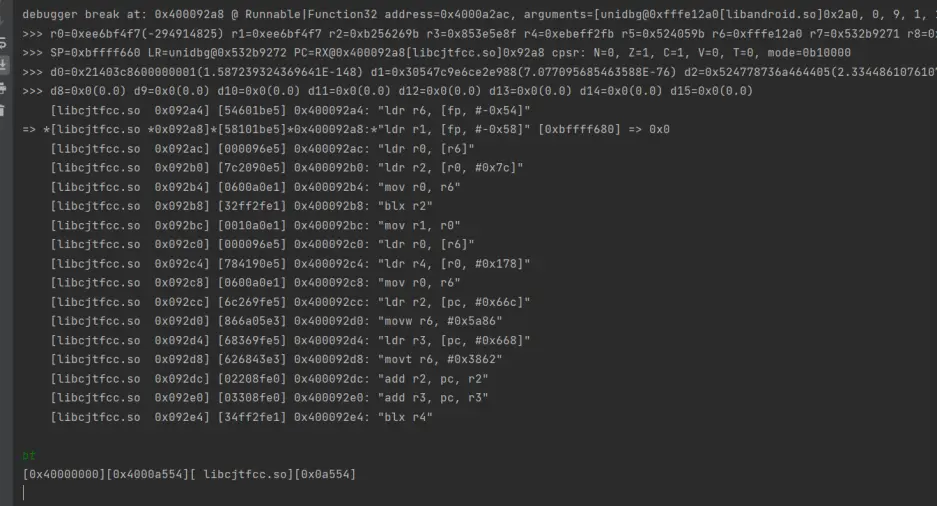Click the print console output icon
937x506 pixels.
(x=3, y=88)
